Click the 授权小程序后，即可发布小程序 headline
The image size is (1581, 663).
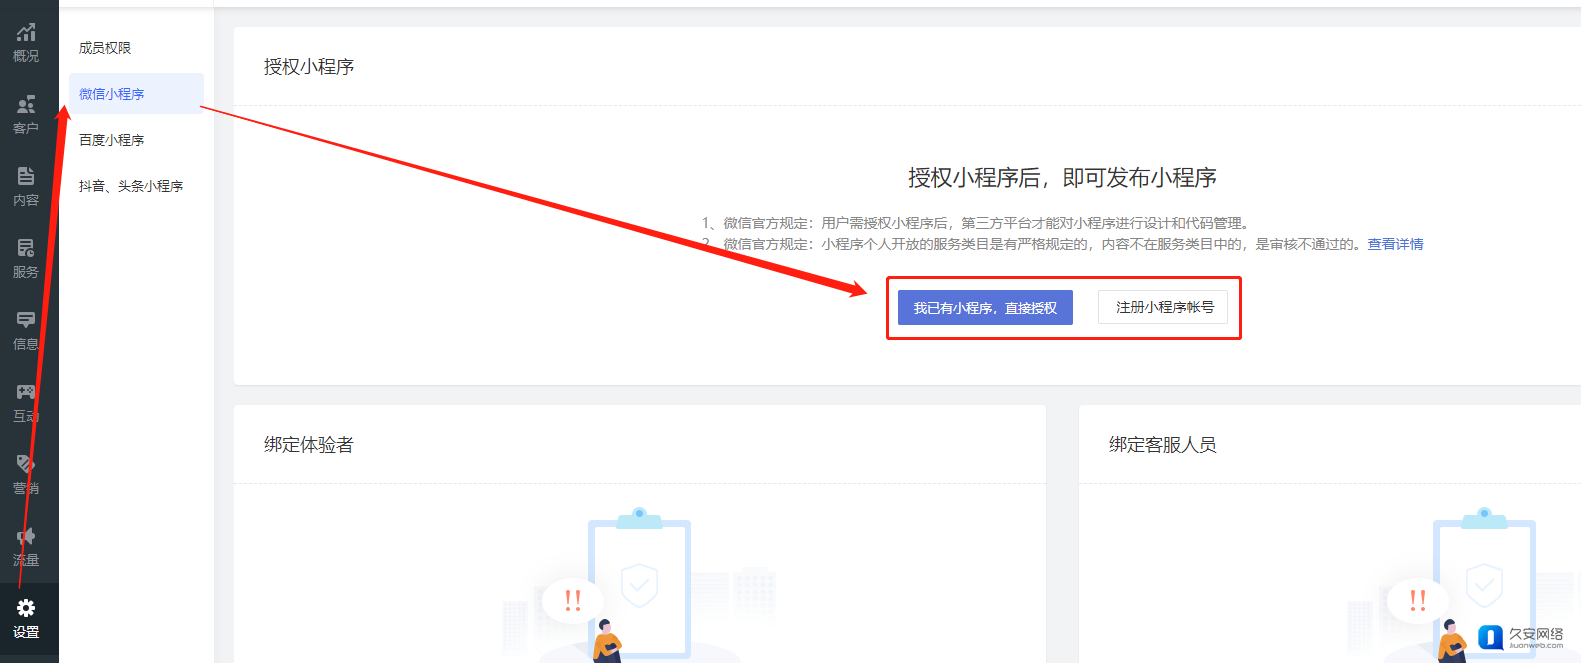[x=1062, y=178]
